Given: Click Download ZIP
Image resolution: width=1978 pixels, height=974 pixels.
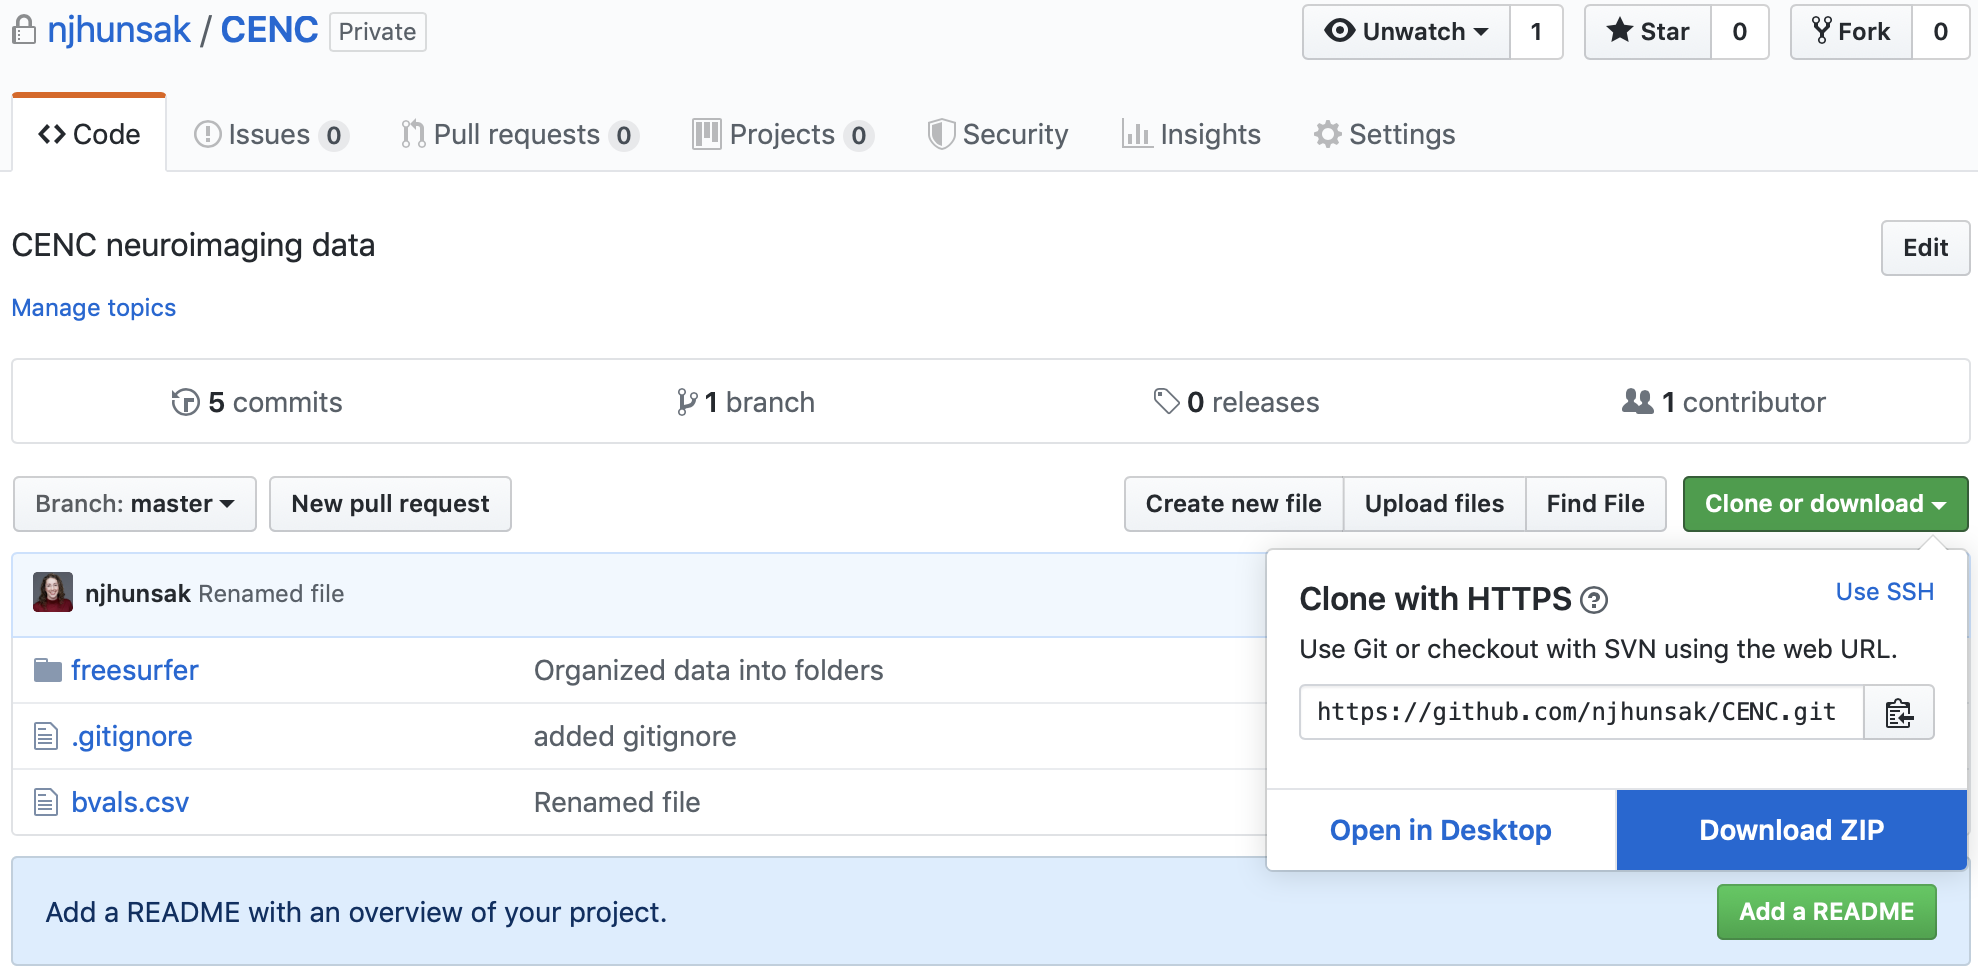Looking at the screenshot, I should [x=1792, y=830].
